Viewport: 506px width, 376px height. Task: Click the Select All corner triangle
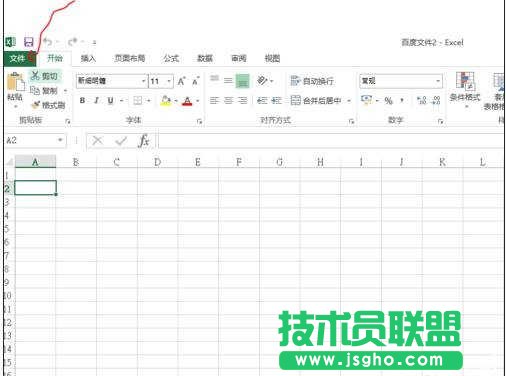coord(9,162)
